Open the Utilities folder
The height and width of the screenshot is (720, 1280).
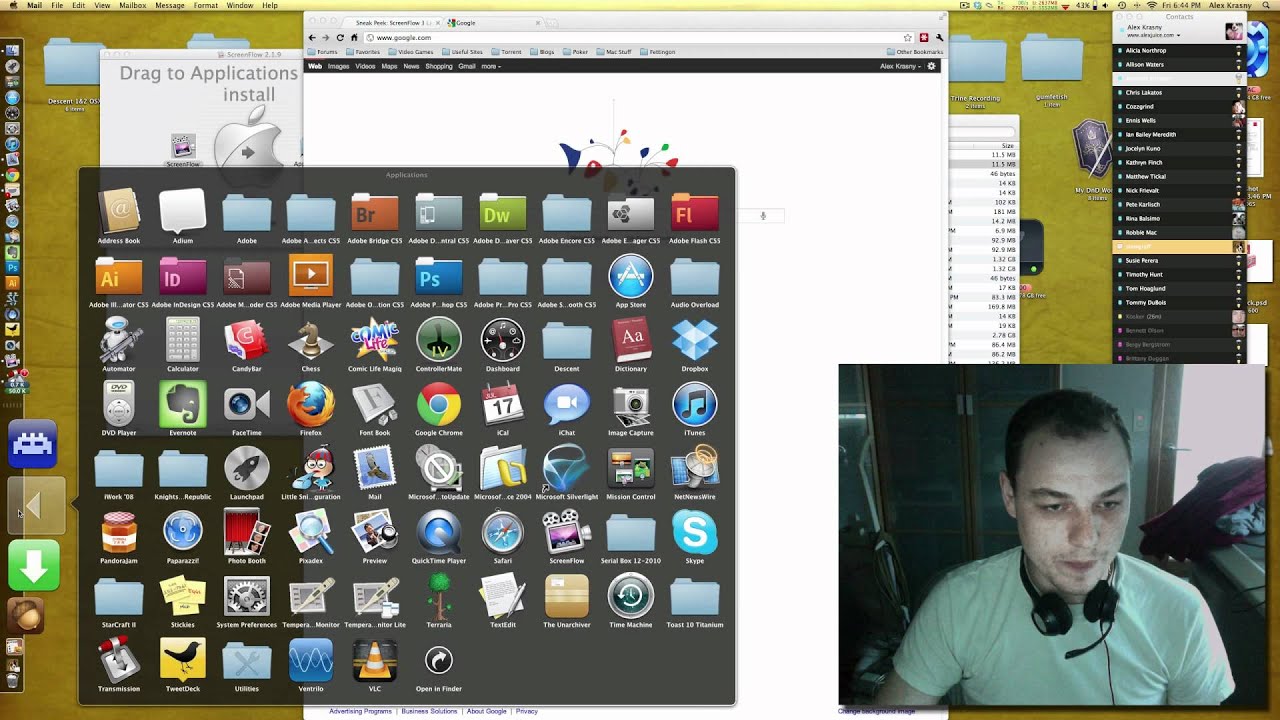247,661
